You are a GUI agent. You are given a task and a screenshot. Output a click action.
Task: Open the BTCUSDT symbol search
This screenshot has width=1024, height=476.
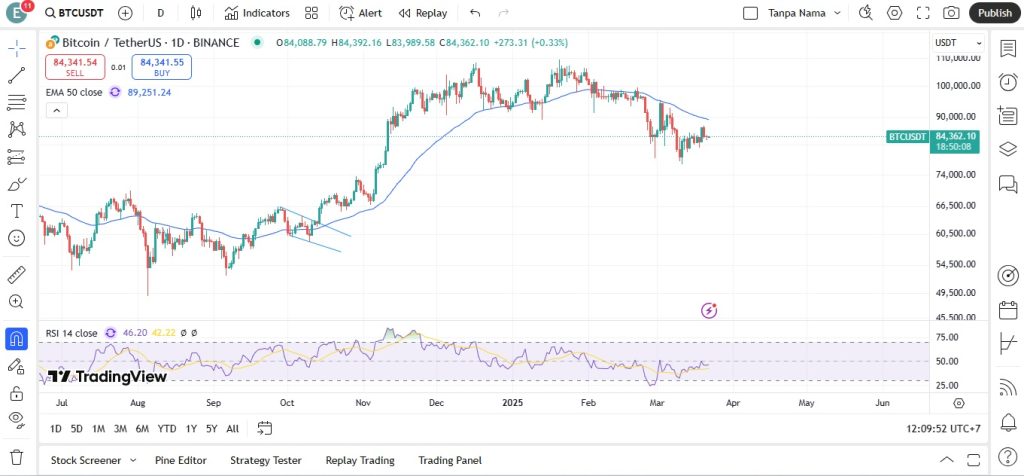pyautogui.click(x=74, y=13)
